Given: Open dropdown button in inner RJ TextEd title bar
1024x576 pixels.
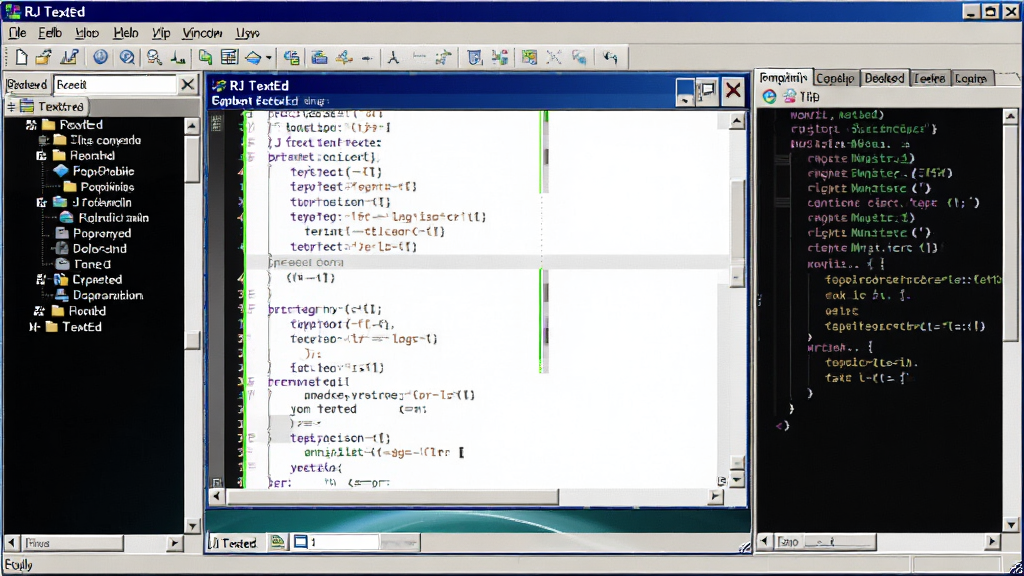Looking at the screenshot, I should pos(684,91).
